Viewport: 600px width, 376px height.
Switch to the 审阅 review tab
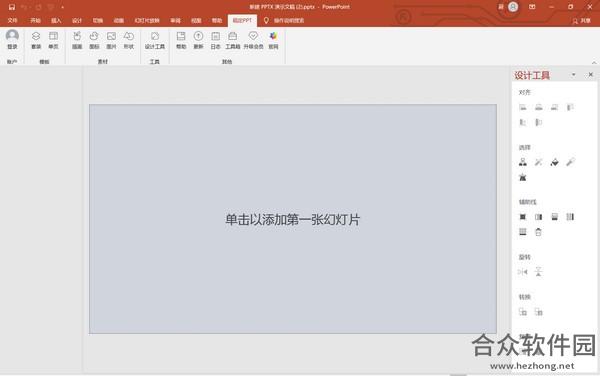pyautogui.click(x=176, y=20)
